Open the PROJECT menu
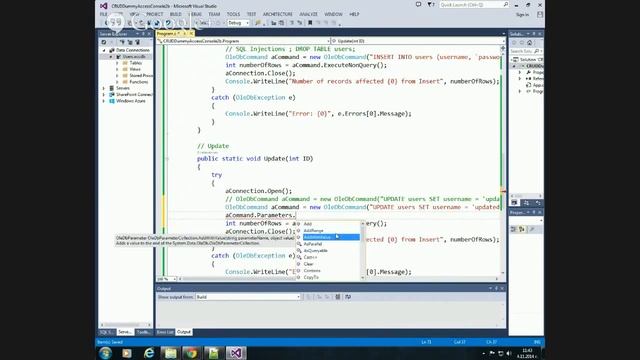The width and height of the screenshot is (640, 360). (155, 14)
